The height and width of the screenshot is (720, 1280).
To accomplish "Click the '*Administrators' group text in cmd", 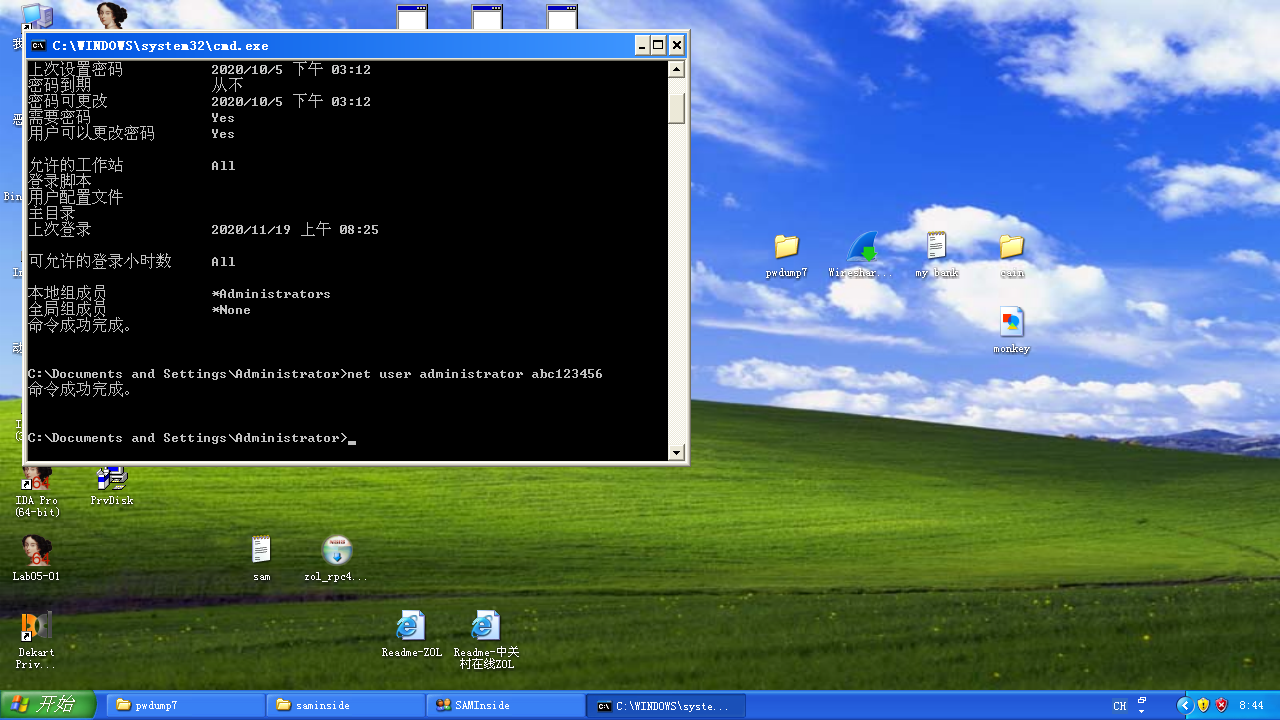I will point(271,294).
